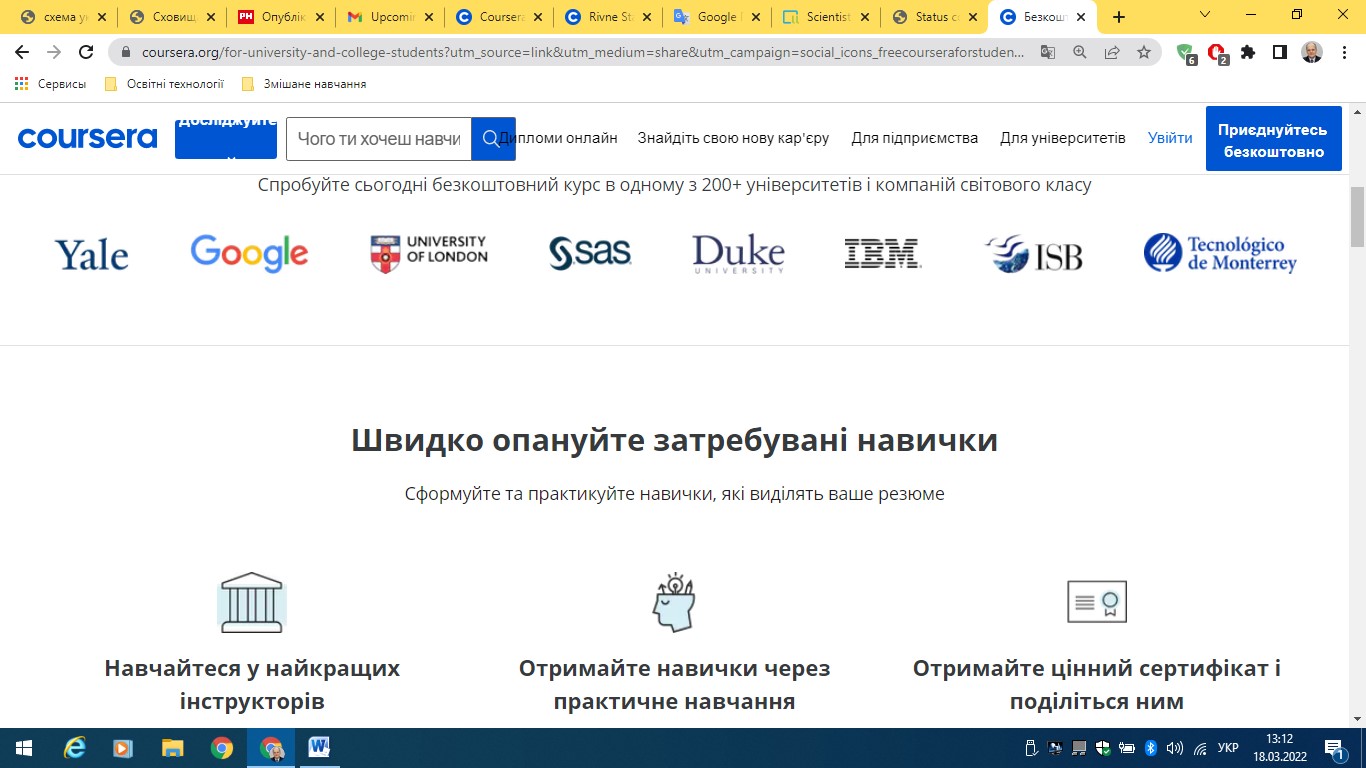
Task: Open Word from the taskbar
Action: point(320,747)
